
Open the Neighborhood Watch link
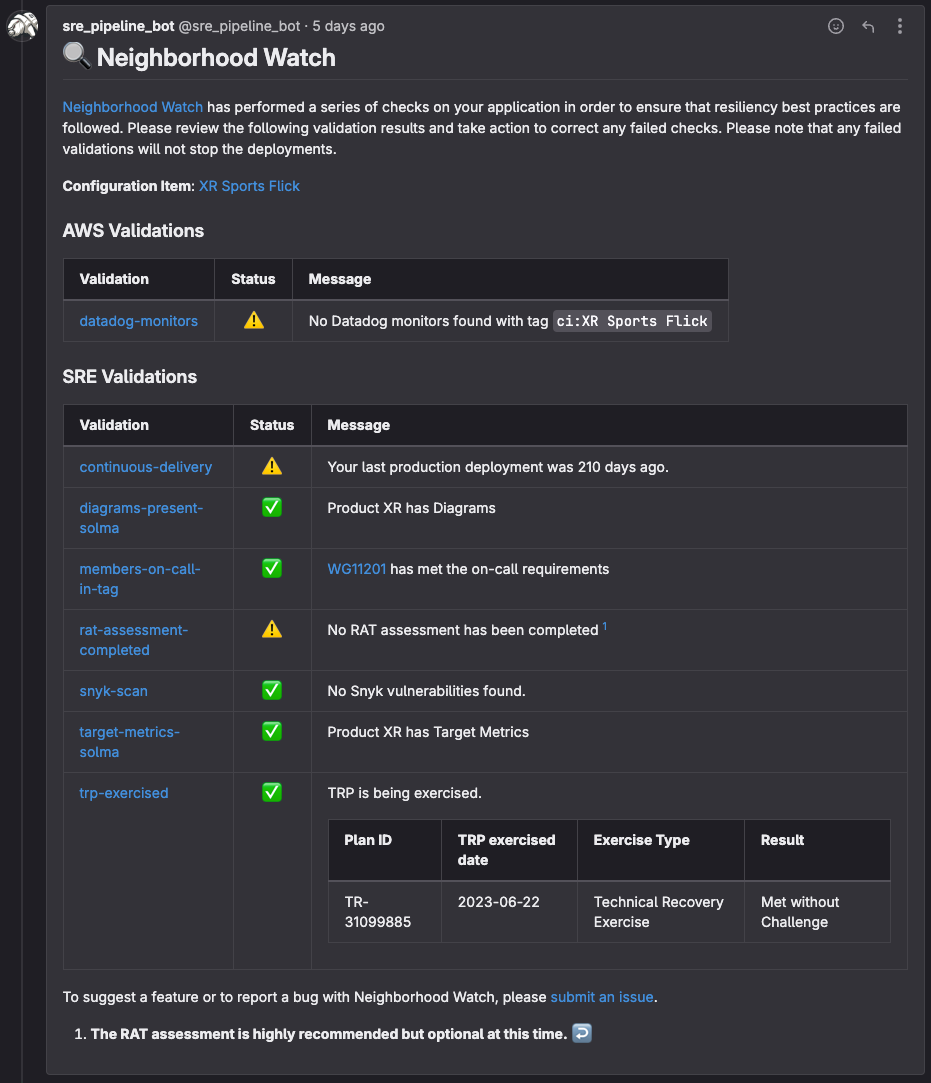point(133,107)
